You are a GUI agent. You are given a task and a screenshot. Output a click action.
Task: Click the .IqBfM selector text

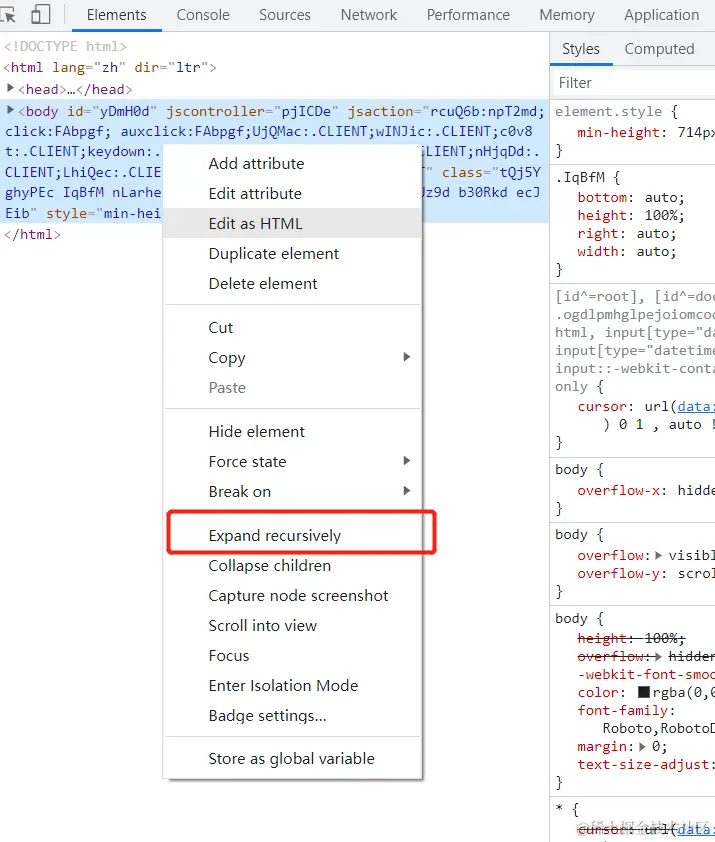pyautogui.click(x=580, y=177)
